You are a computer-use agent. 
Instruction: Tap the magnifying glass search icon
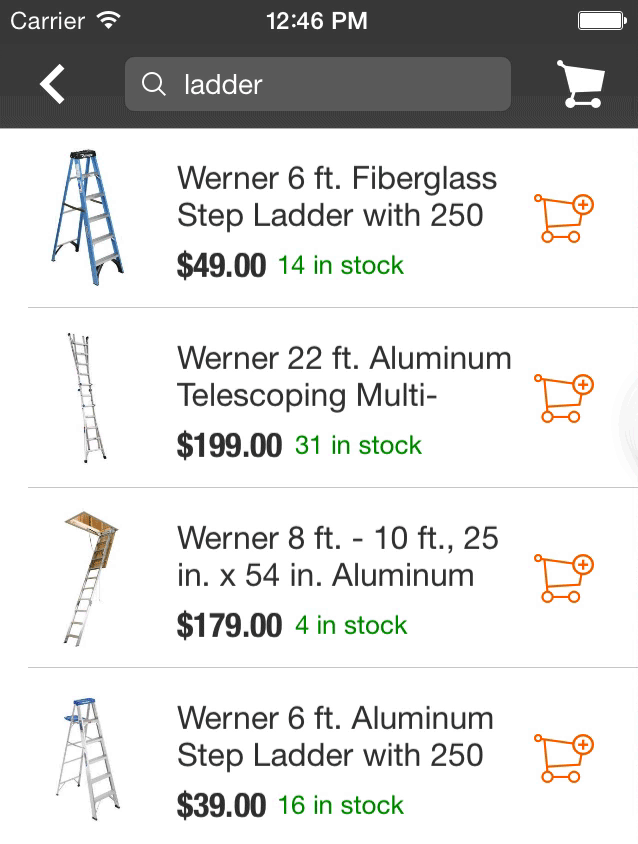point(153,85)
